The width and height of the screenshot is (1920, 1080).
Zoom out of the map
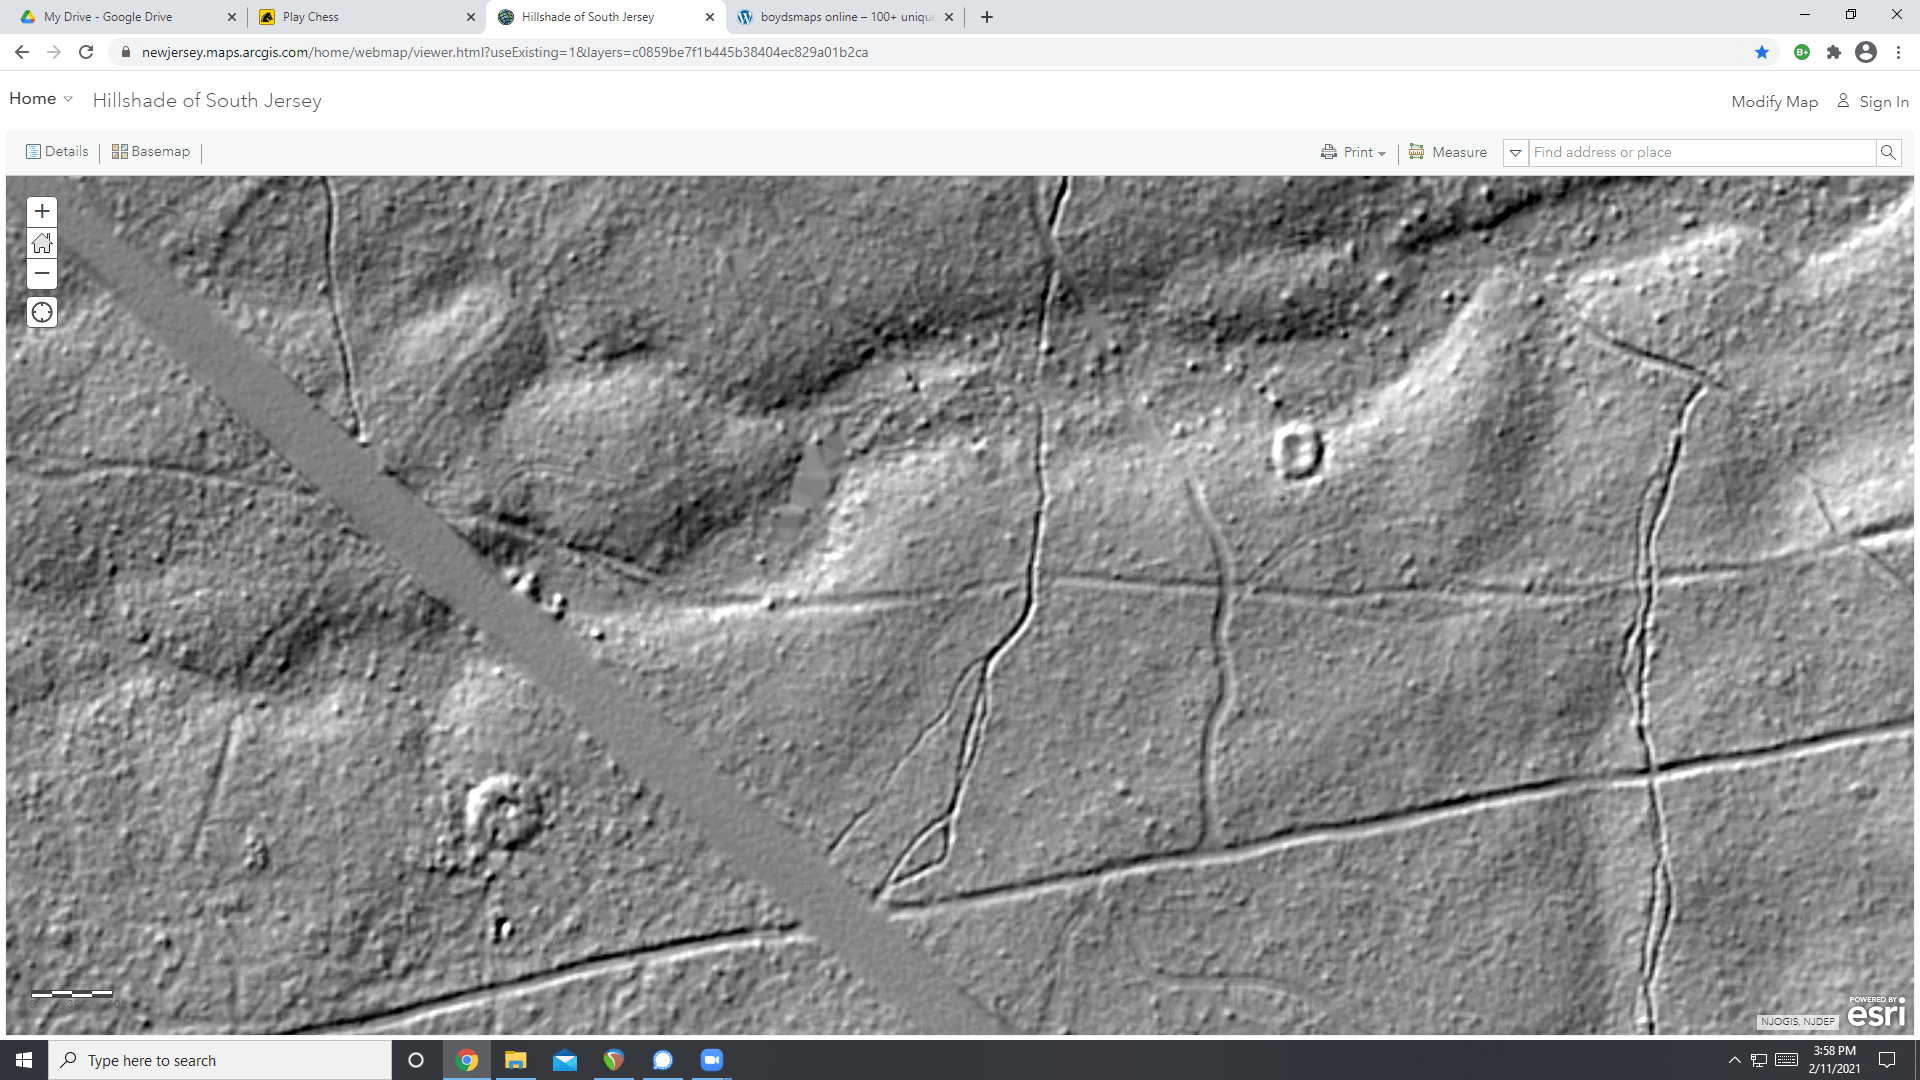(x=42, y=273)
